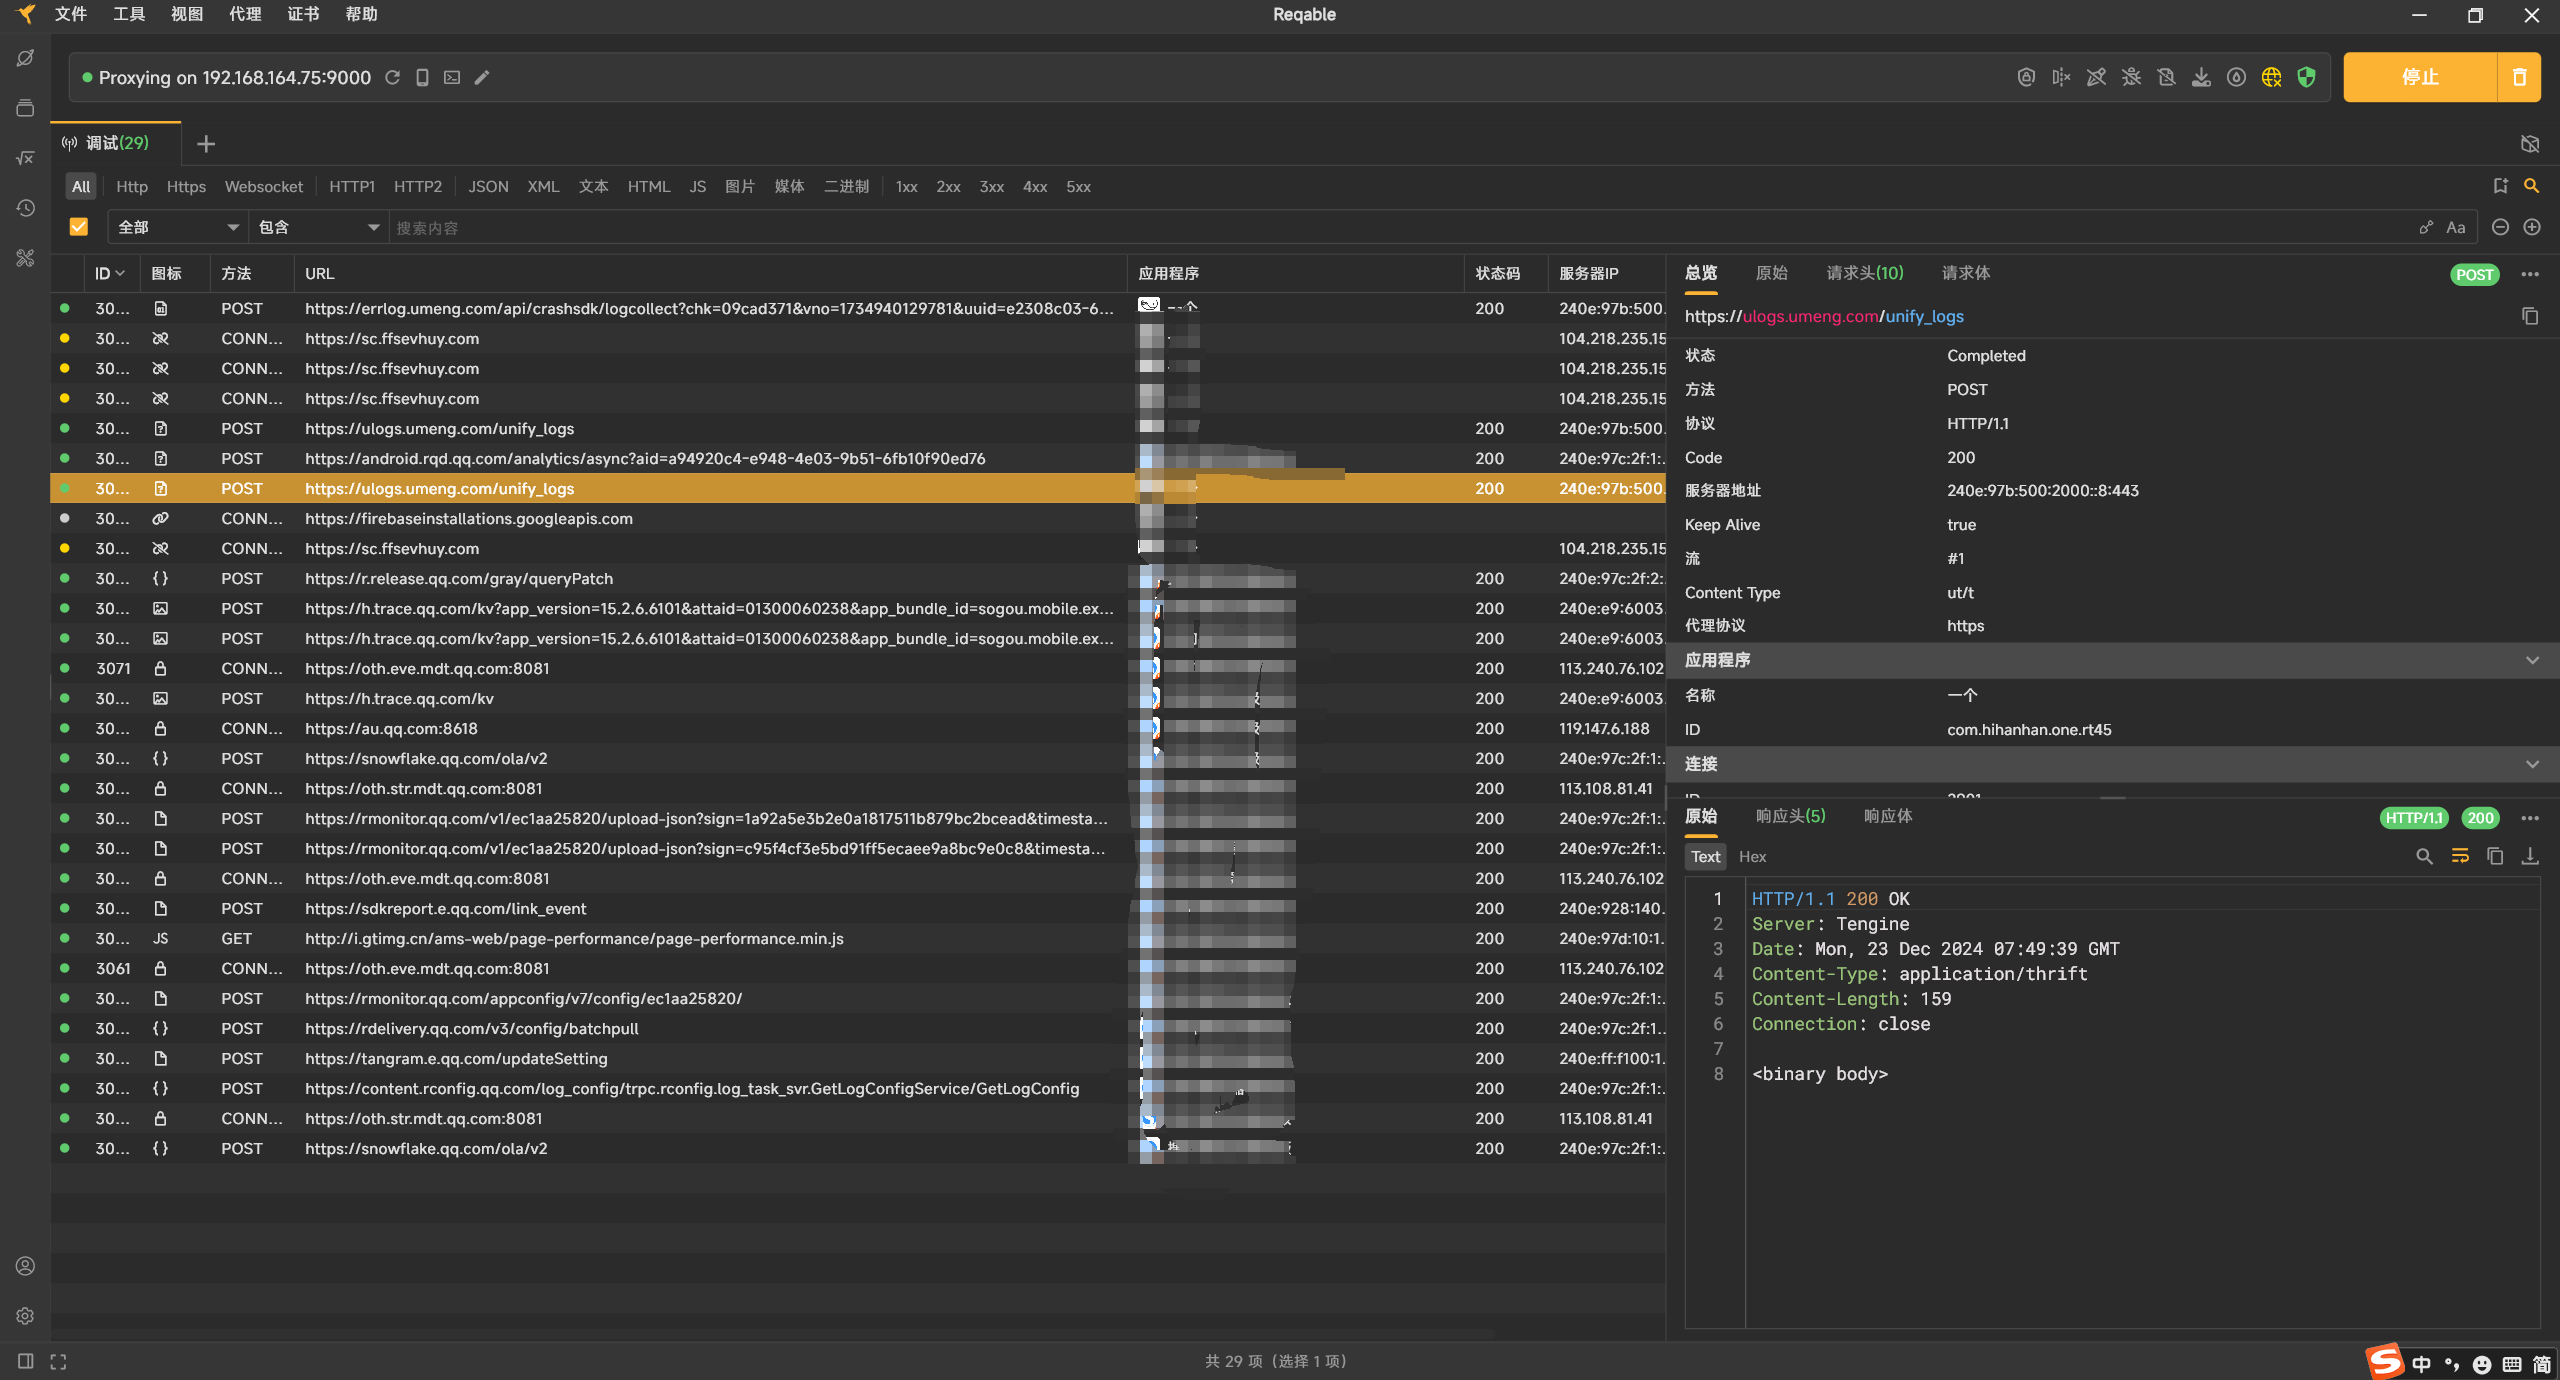Click the green shield security icon
Screen dimensions: 2560x1380
2306,77
